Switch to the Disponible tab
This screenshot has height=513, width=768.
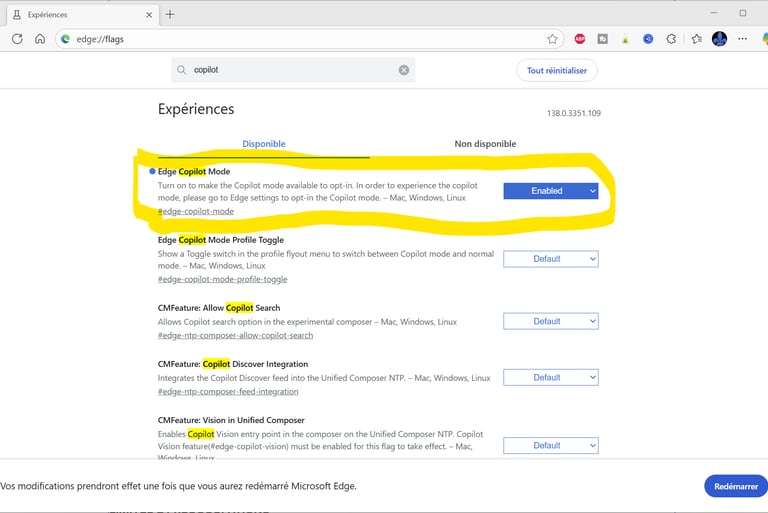click(264, 144)
